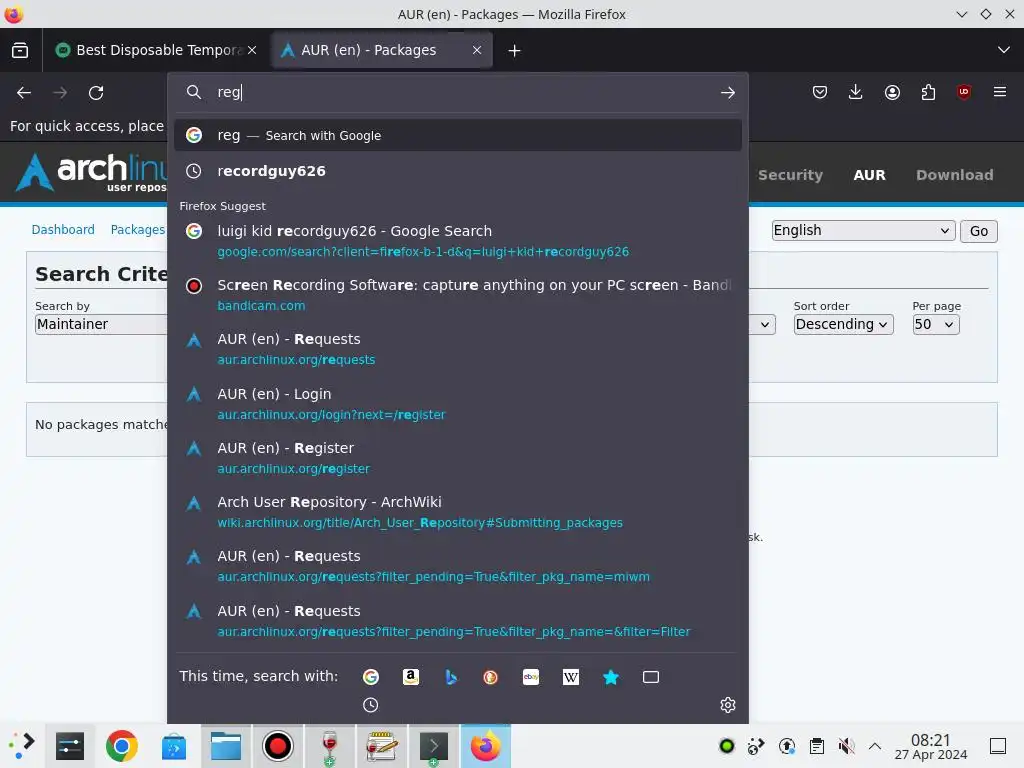The image size is (1024, 768).
Task: Select 'reg — Search with Google' suggestion
Action: coord(458,135)
